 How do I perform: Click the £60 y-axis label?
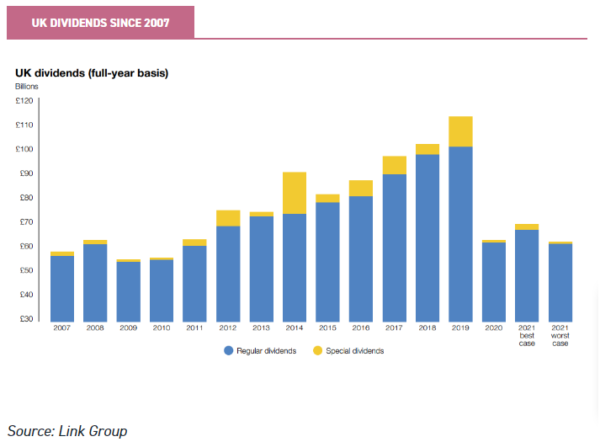pos(26,246)
